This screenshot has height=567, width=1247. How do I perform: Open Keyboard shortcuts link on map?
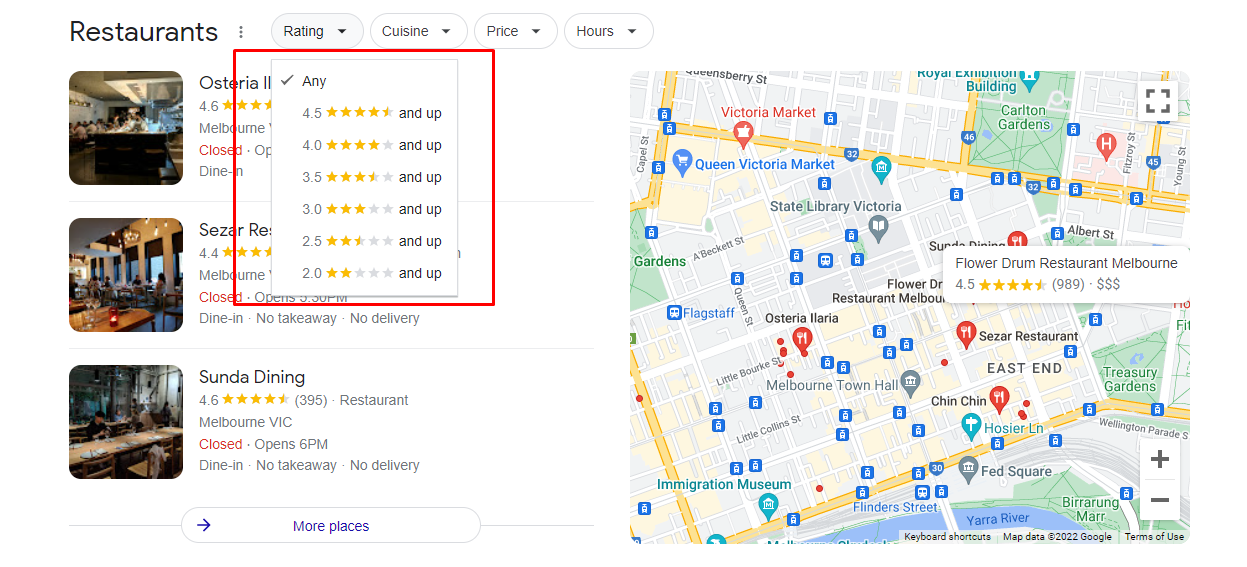(x=947, y=537)
